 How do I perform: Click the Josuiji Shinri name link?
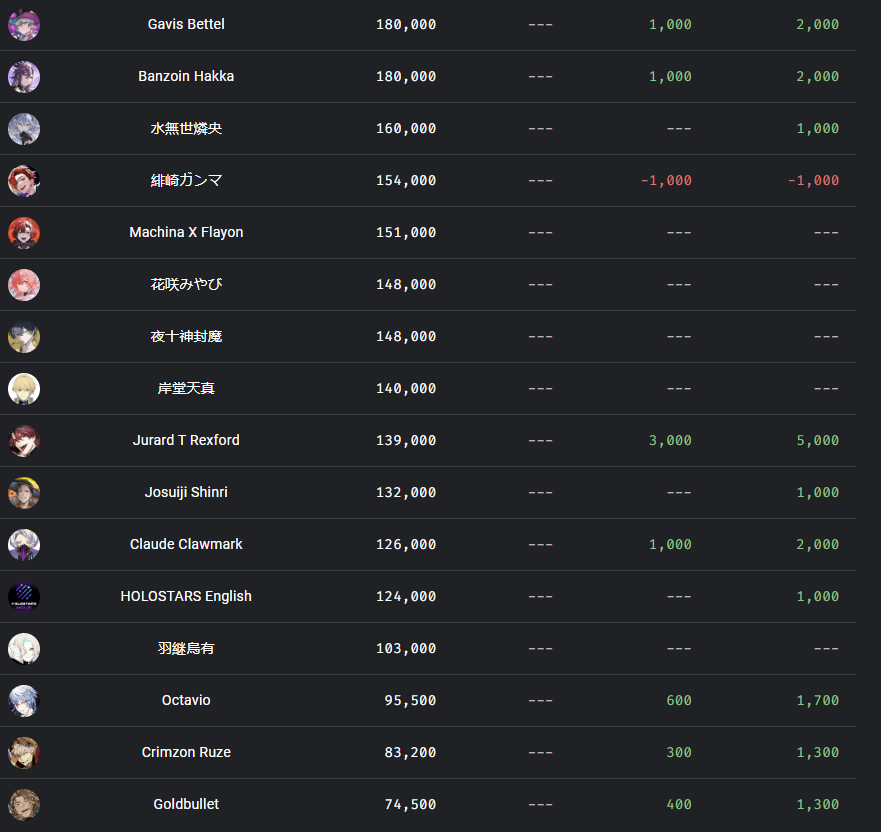click(186, 492)
